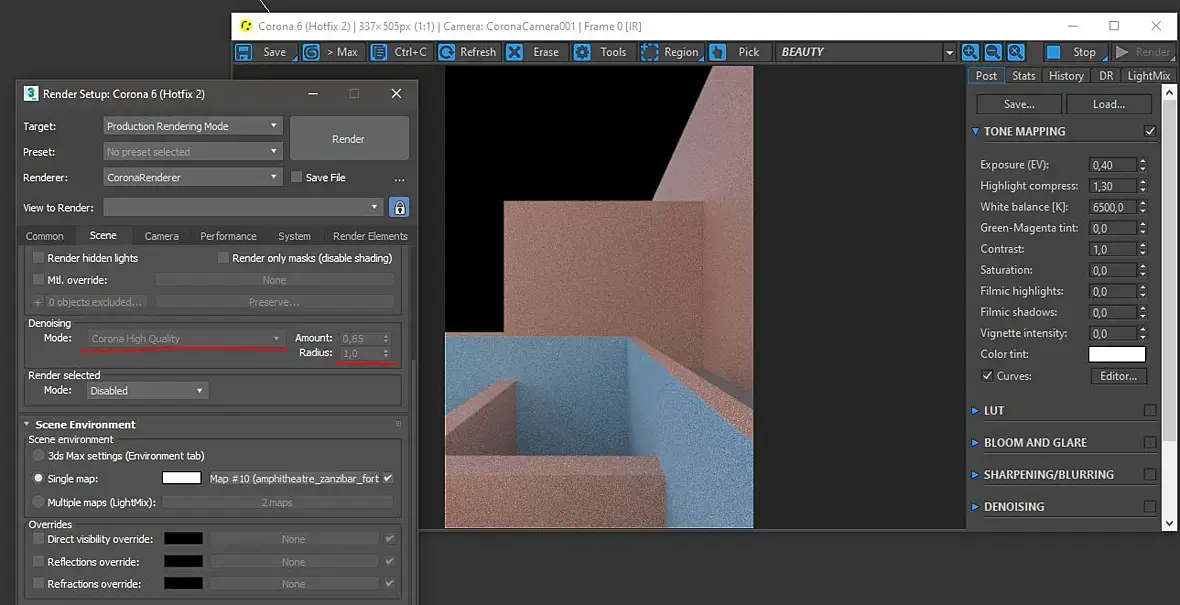The height and width of the screenshot is (605, 1180).
Task: Click the zoom in magnifier icon
Action: pyautogui.click(x=970, y=52)
